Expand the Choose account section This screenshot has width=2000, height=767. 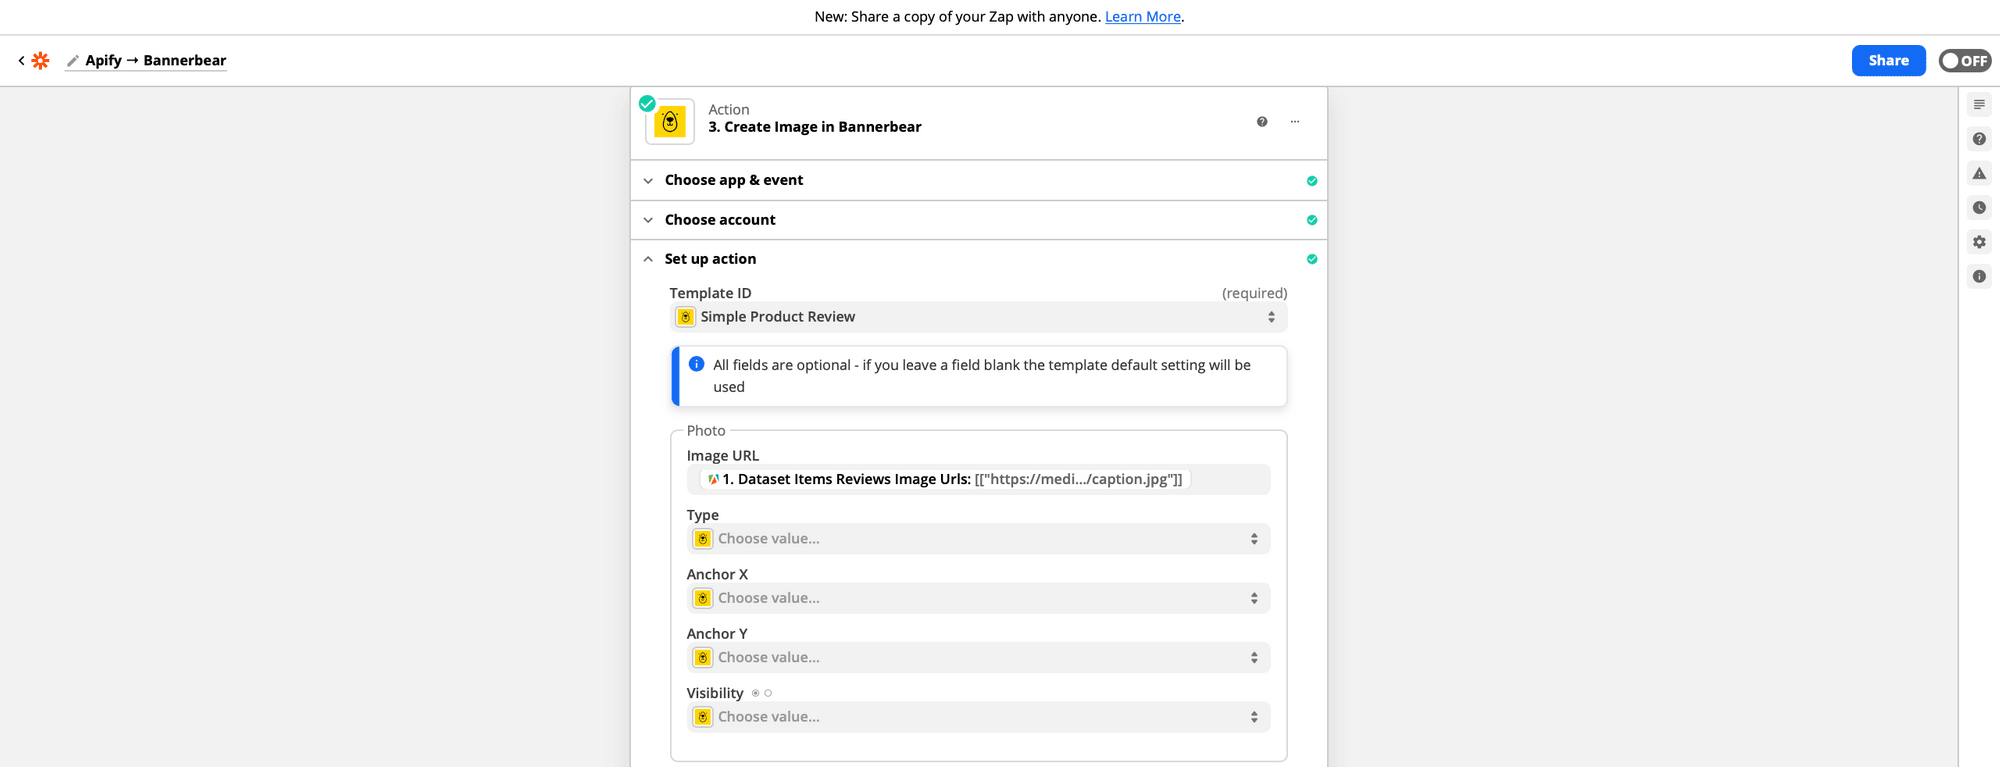pos(719,220)
